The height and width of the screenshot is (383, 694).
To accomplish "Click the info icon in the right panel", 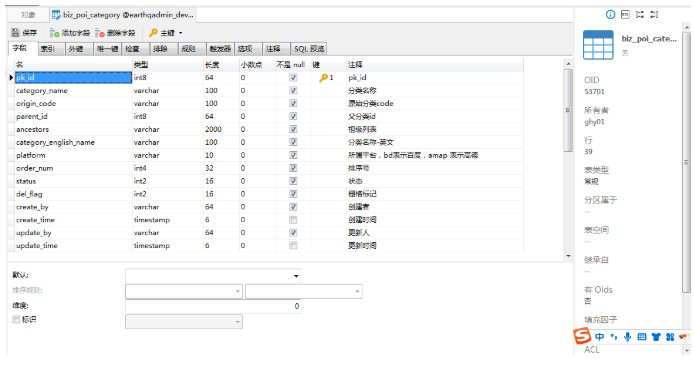I will (x=610, y=15).
